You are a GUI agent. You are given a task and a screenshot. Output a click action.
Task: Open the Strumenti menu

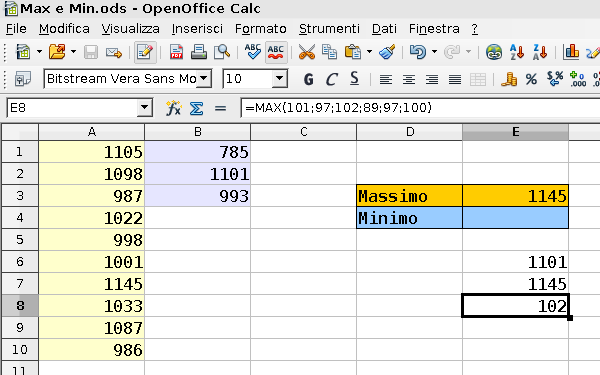pyautogui.click(x=329, y=29)
